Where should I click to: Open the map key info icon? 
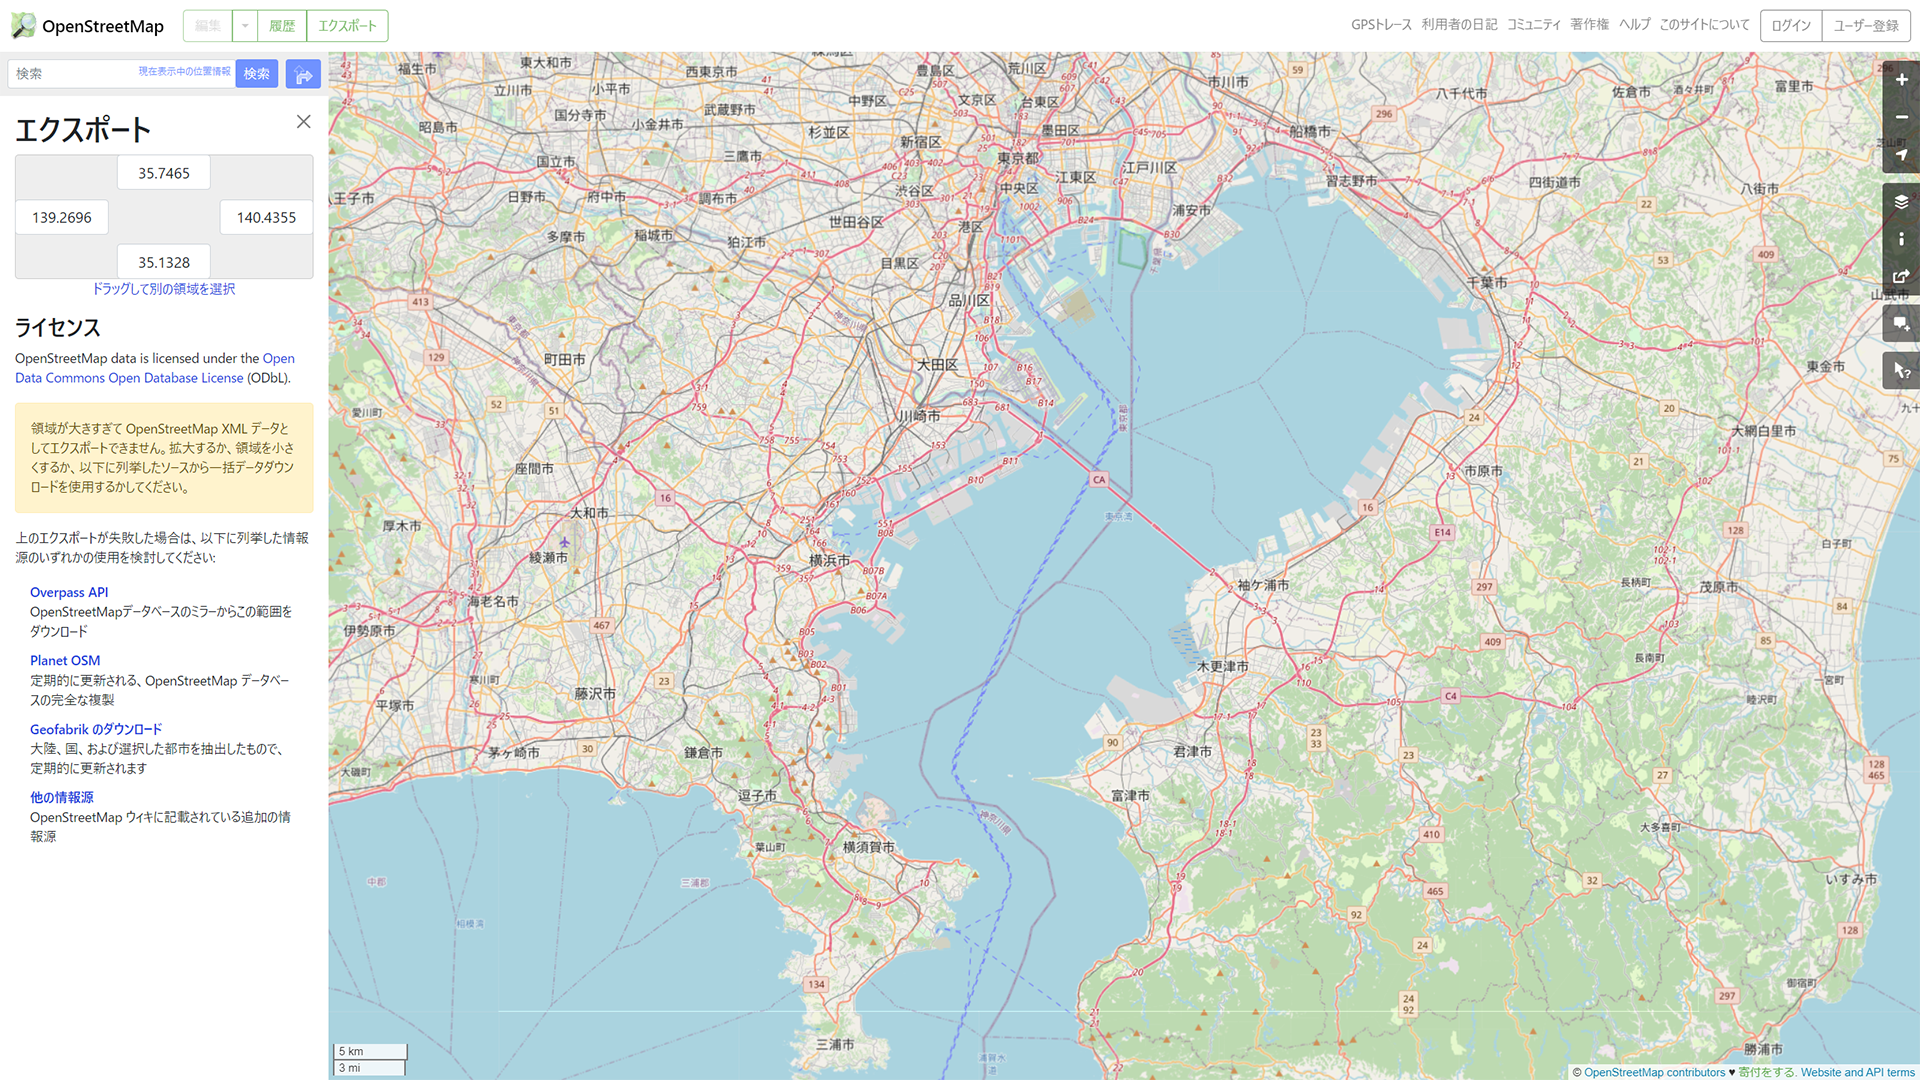click(1901, 239)
